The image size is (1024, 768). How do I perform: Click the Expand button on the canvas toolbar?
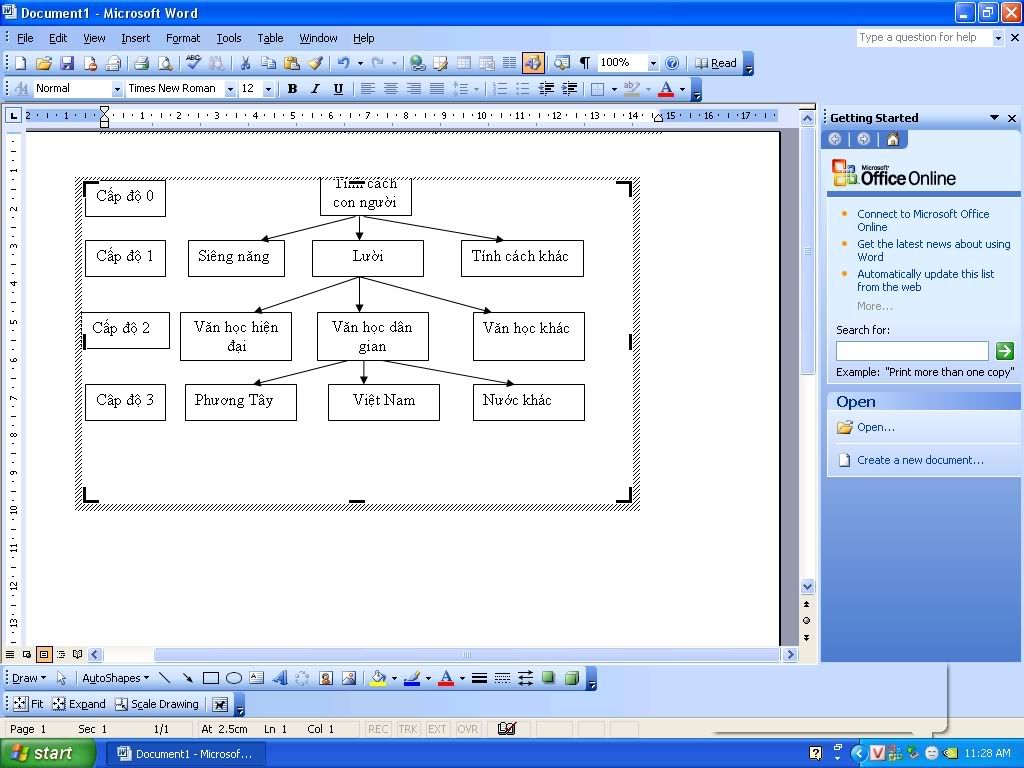pyautogui.click(x=79, y=704)
